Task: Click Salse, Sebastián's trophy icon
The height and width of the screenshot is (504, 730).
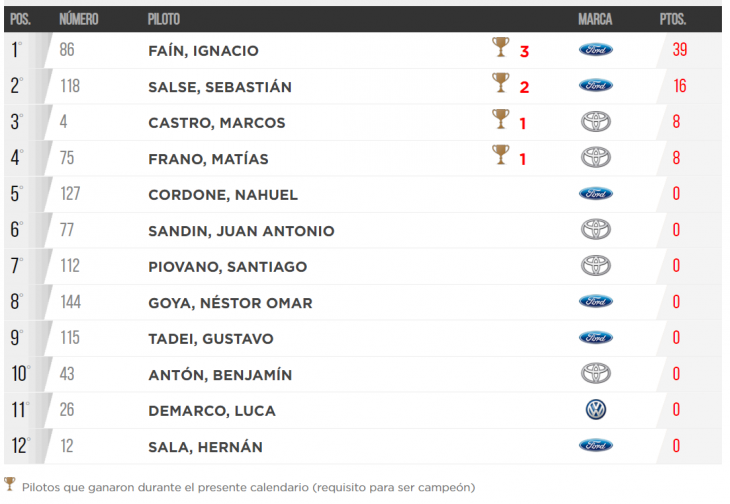Action: [x=501, y=83]
